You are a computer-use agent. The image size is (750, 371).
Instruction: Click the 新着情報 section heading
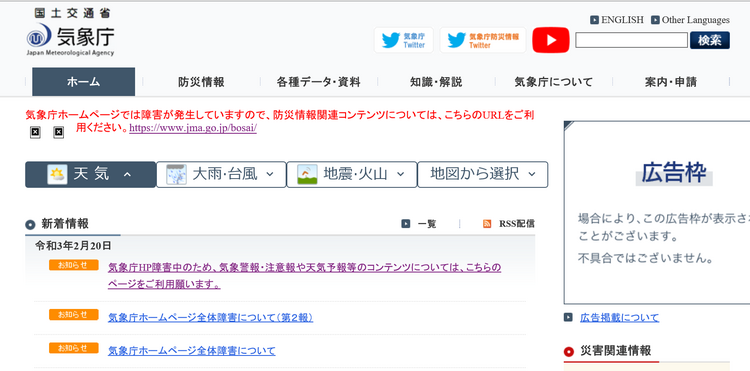click(x=65, y=224)
